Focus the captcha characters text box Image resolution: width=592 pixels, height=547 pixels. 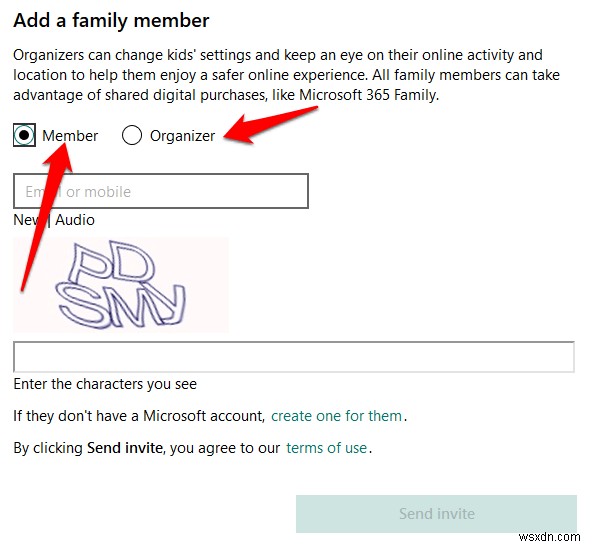tap(294, 357)
